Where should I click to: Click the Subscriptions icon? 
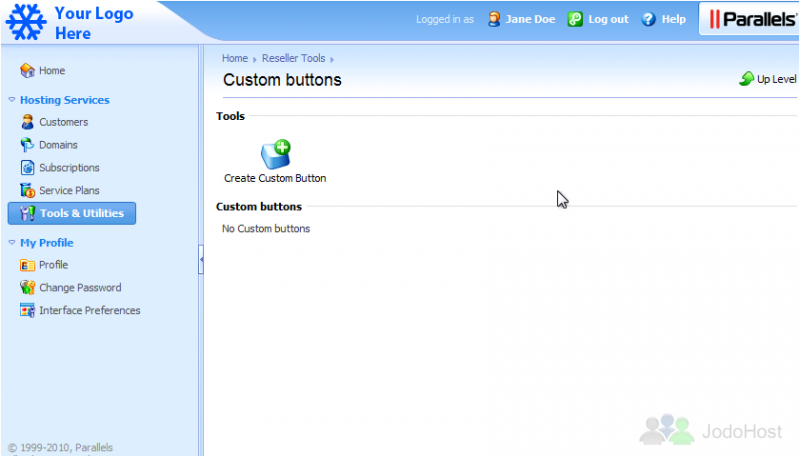coord(27,167)
